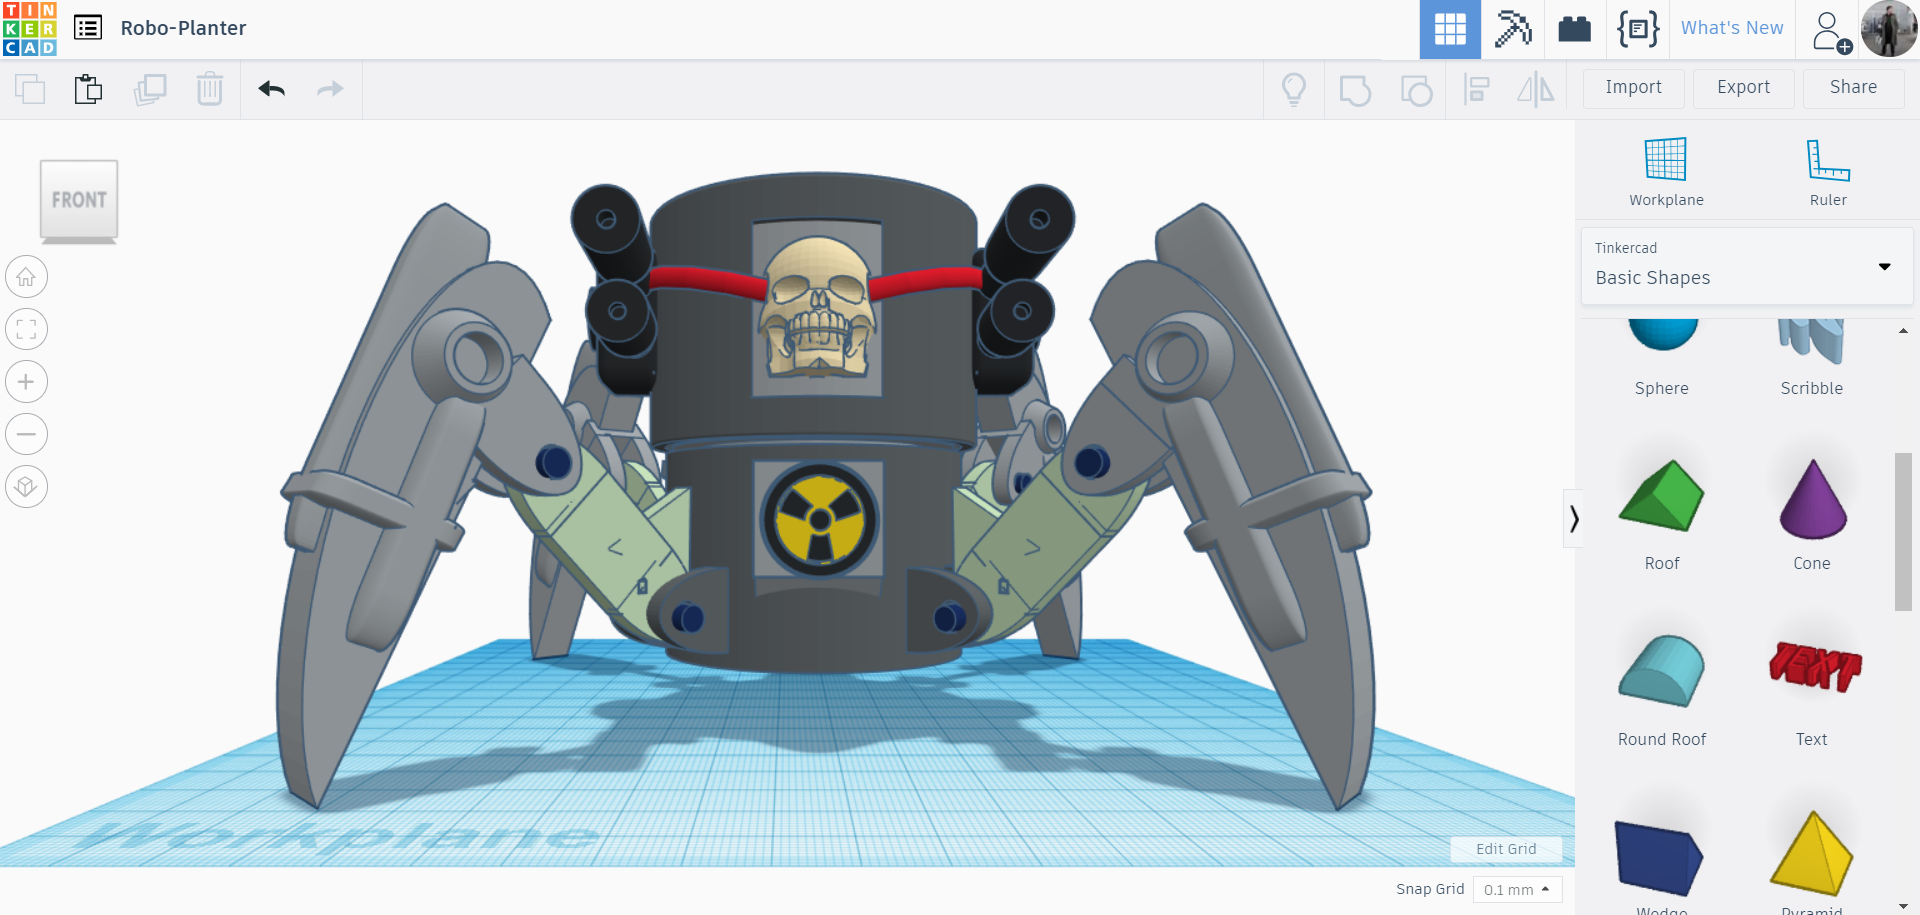
Task: Open the What's New link
Action: pyautogui.click(x=1732, y=28)
